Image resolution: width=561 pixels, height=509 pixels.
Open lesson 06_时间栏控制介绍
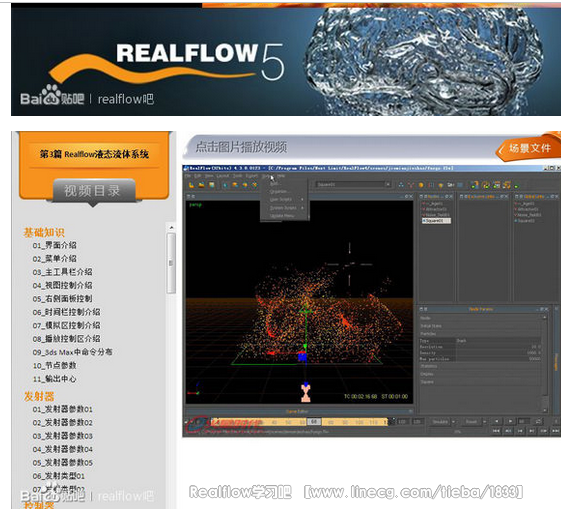click(x=66, y=312)
